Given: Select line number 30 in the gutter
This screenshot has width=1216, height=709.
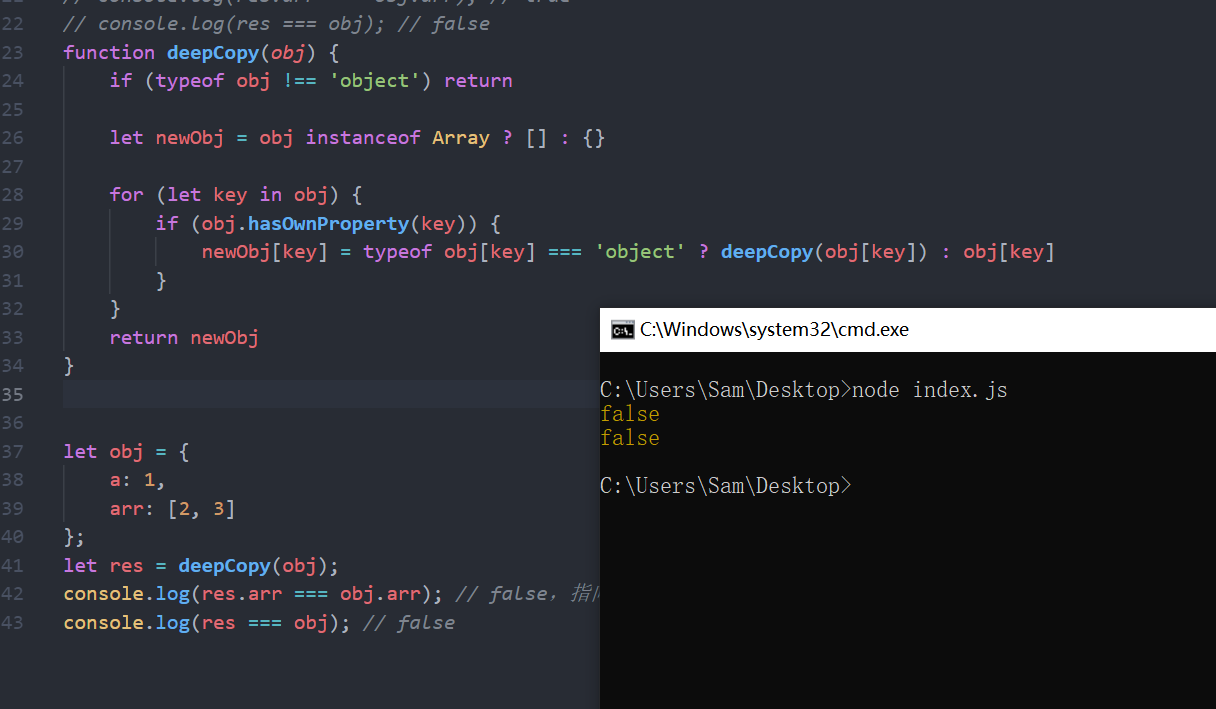Looking at the screenshot, I should coord(13,252).
